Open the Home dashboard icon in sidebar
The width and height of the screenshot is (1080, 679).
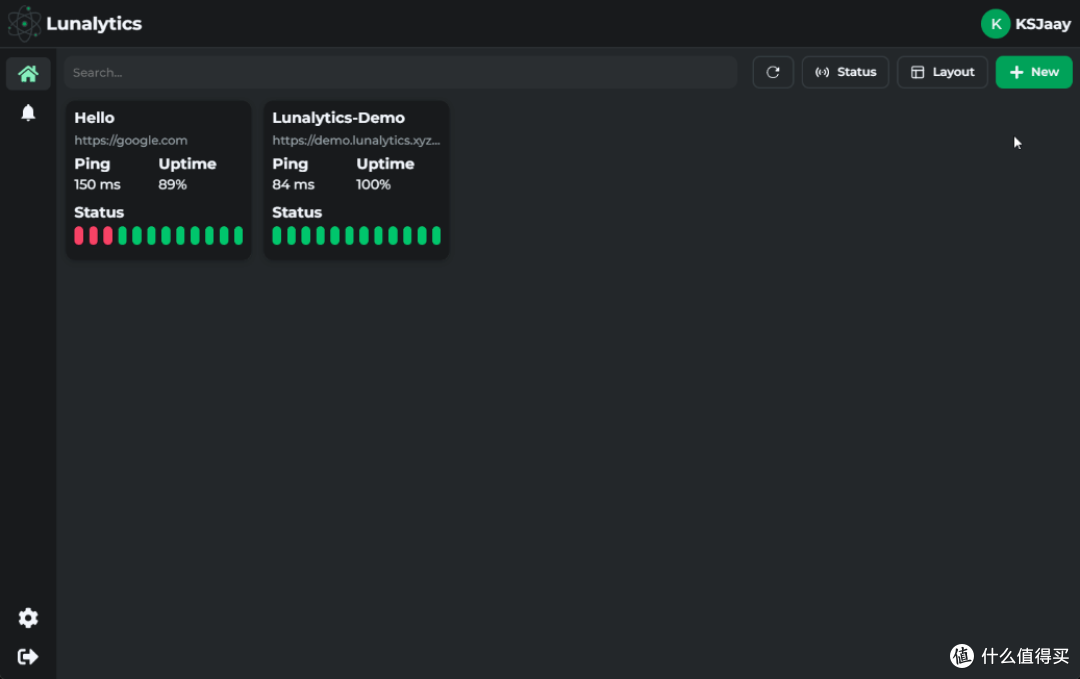(x=28, y=74)
